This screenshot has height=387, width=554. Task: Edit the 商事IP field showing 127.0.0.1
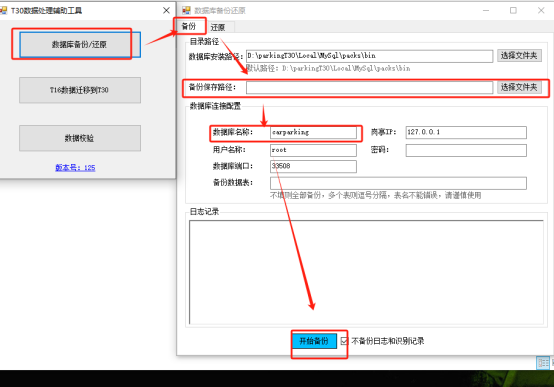(x=466, y=132)
